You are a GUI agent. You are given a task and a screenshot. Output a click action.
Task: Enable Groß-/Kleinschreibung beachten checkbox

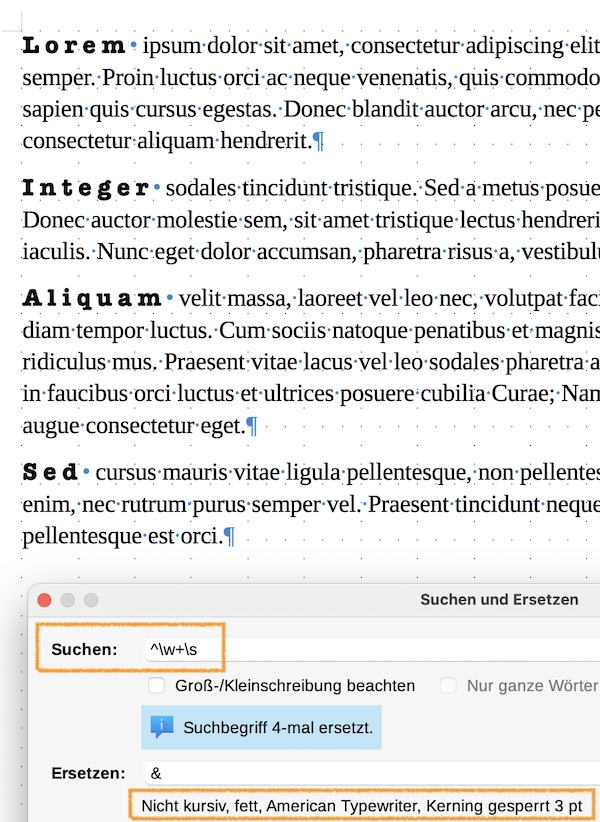tap(156, 686)
